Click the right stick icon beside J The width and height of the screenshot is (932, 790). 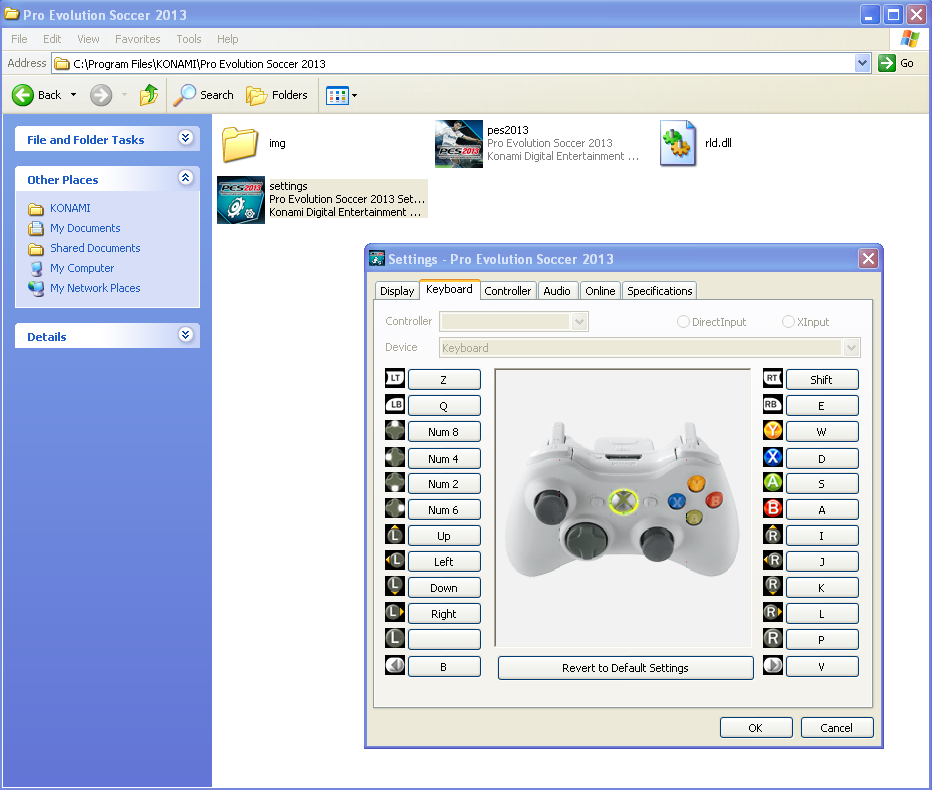[x=773, y=560]
